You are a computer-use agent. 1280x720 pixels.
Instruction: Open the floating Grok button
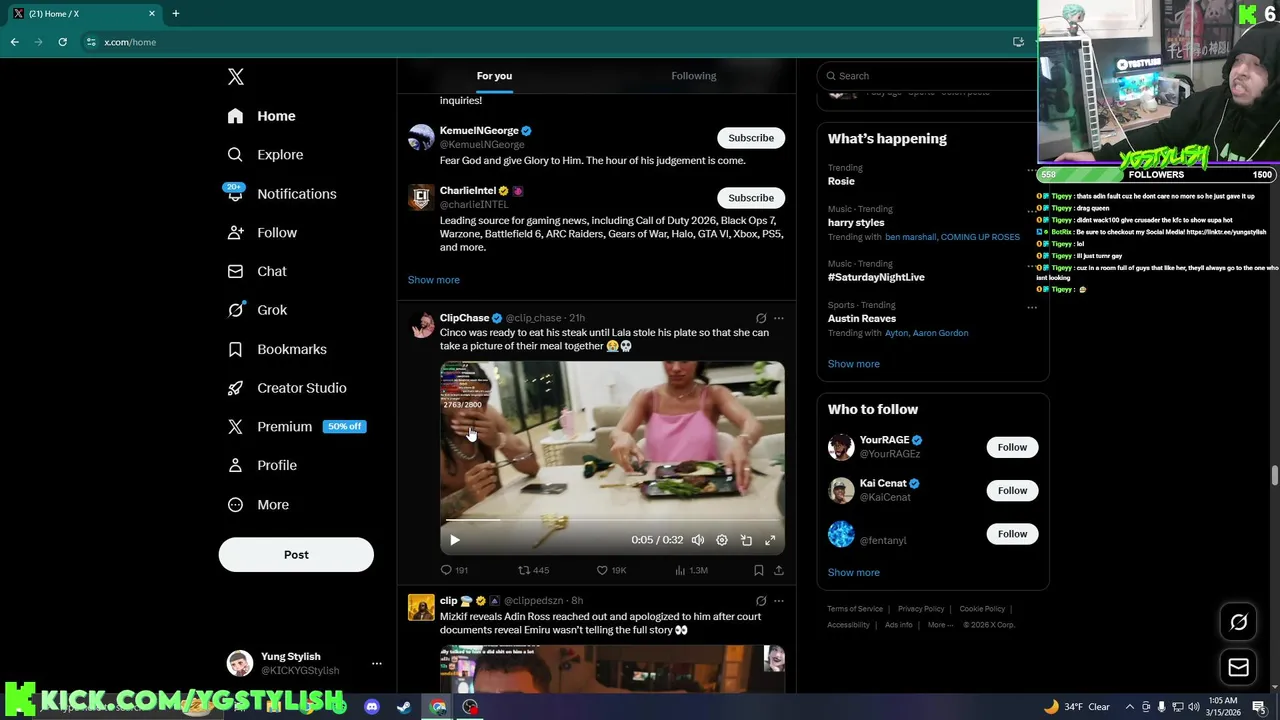click(x=1239, y=623)
